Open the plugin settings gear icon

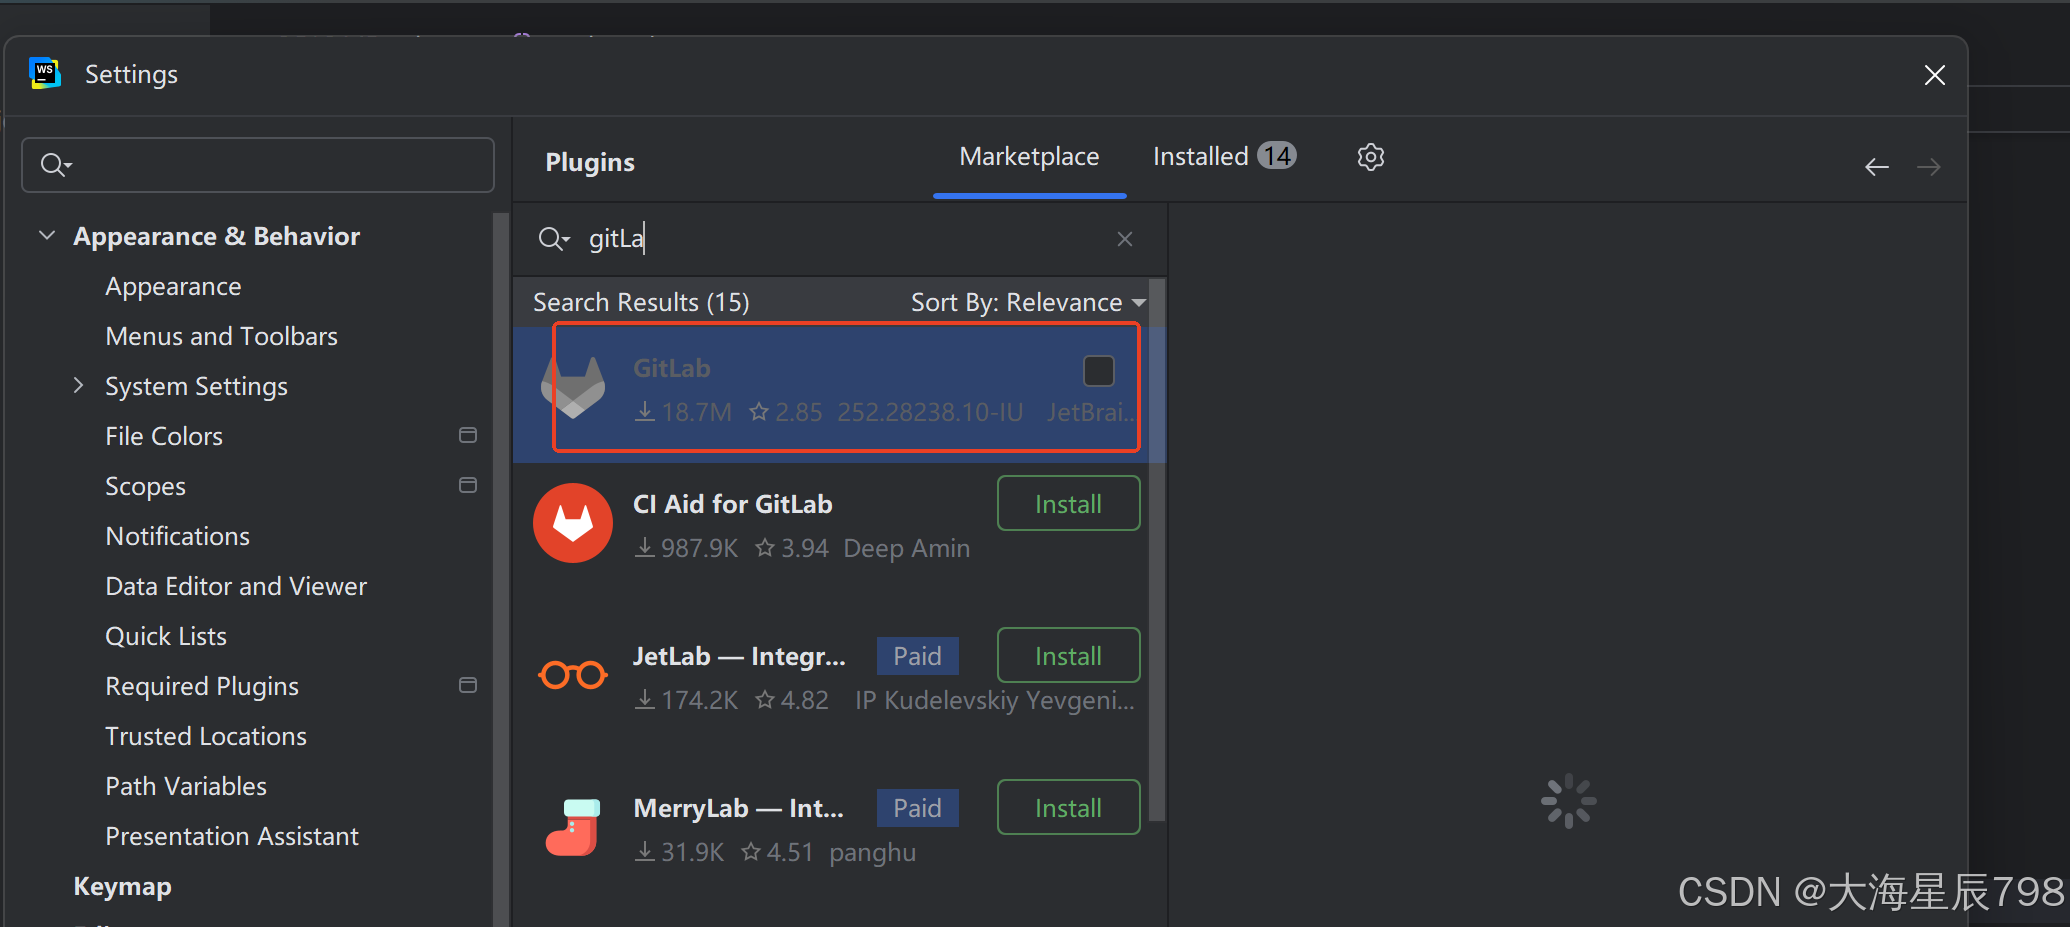(x=1371, y=157)
